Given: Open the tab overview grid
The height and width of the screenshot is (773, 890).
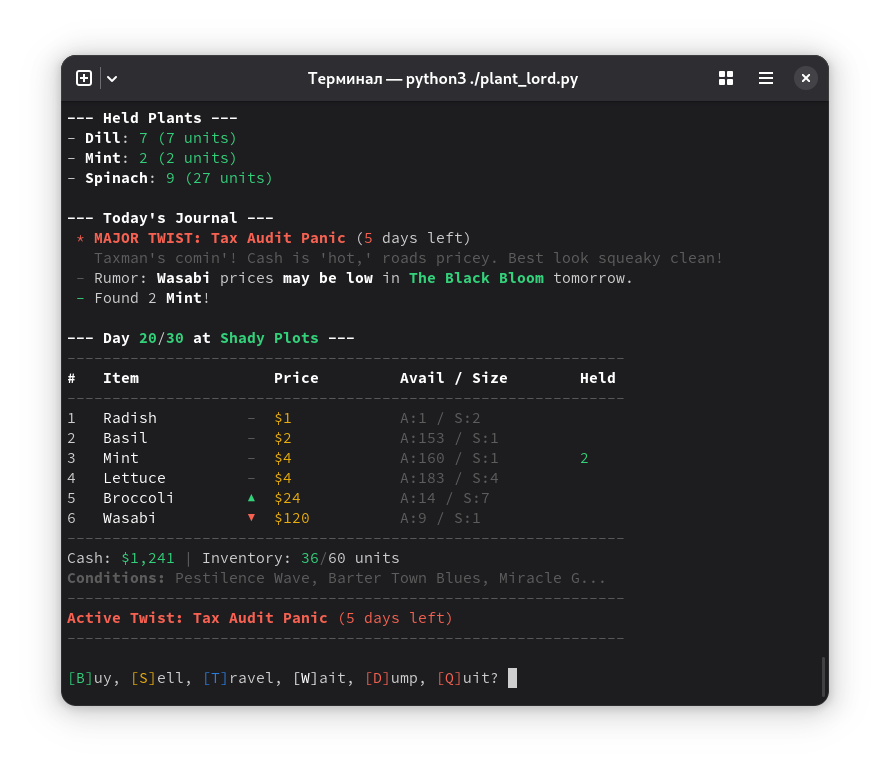Looking at the screenshot, I should 725,78.
